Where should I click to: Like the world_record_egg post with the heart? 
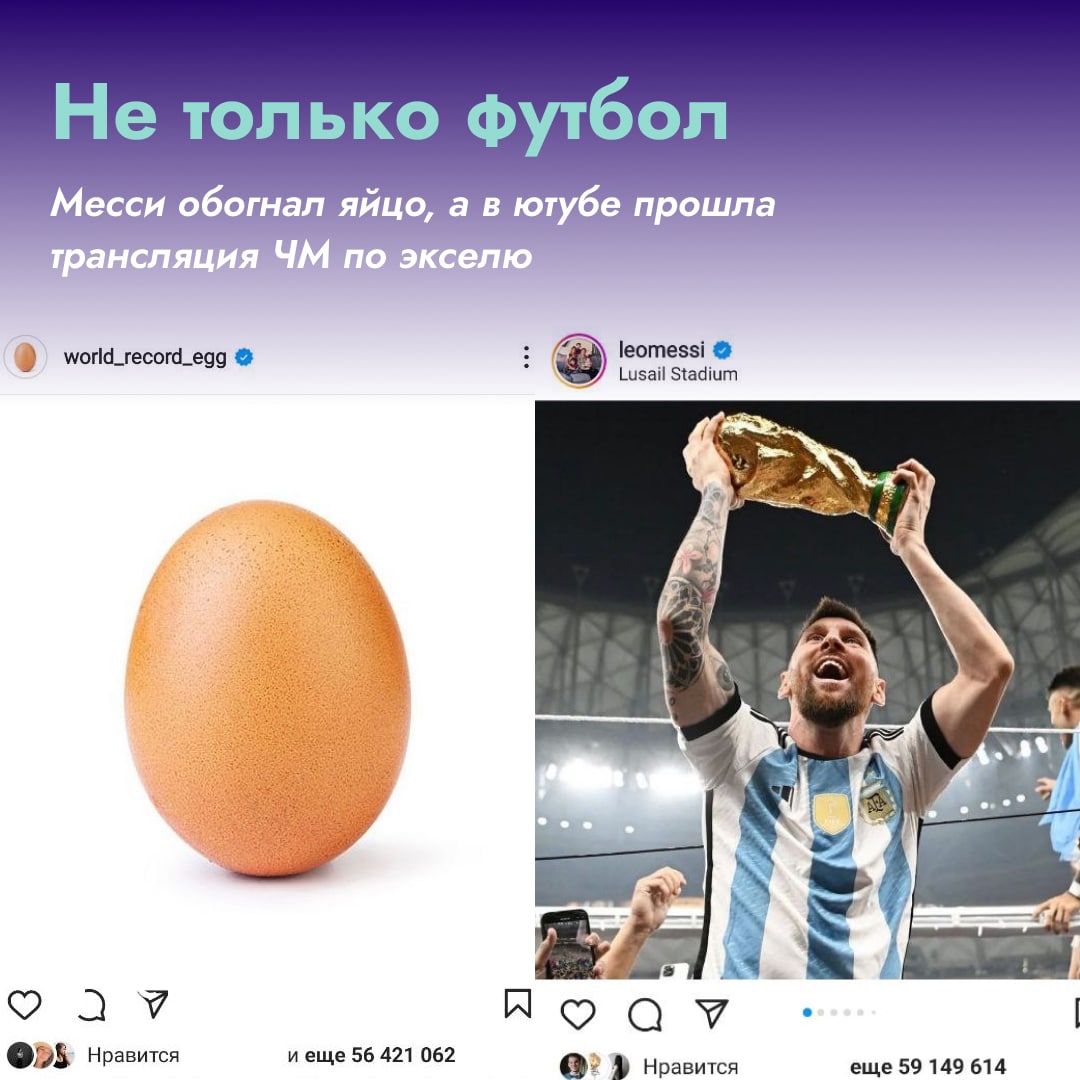point(25,1004)
